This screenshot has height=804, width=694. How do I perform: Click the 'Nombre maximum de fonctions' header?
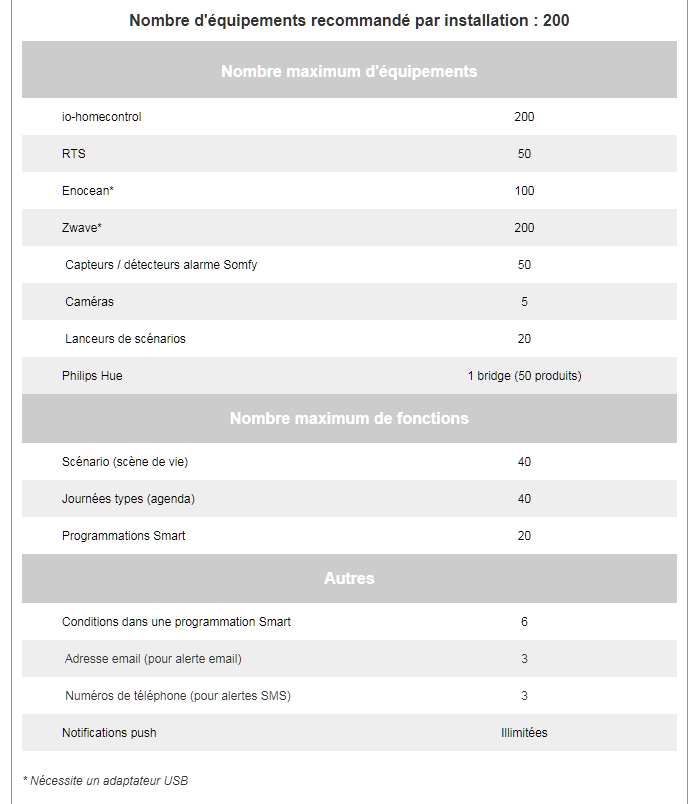point(349,418)
